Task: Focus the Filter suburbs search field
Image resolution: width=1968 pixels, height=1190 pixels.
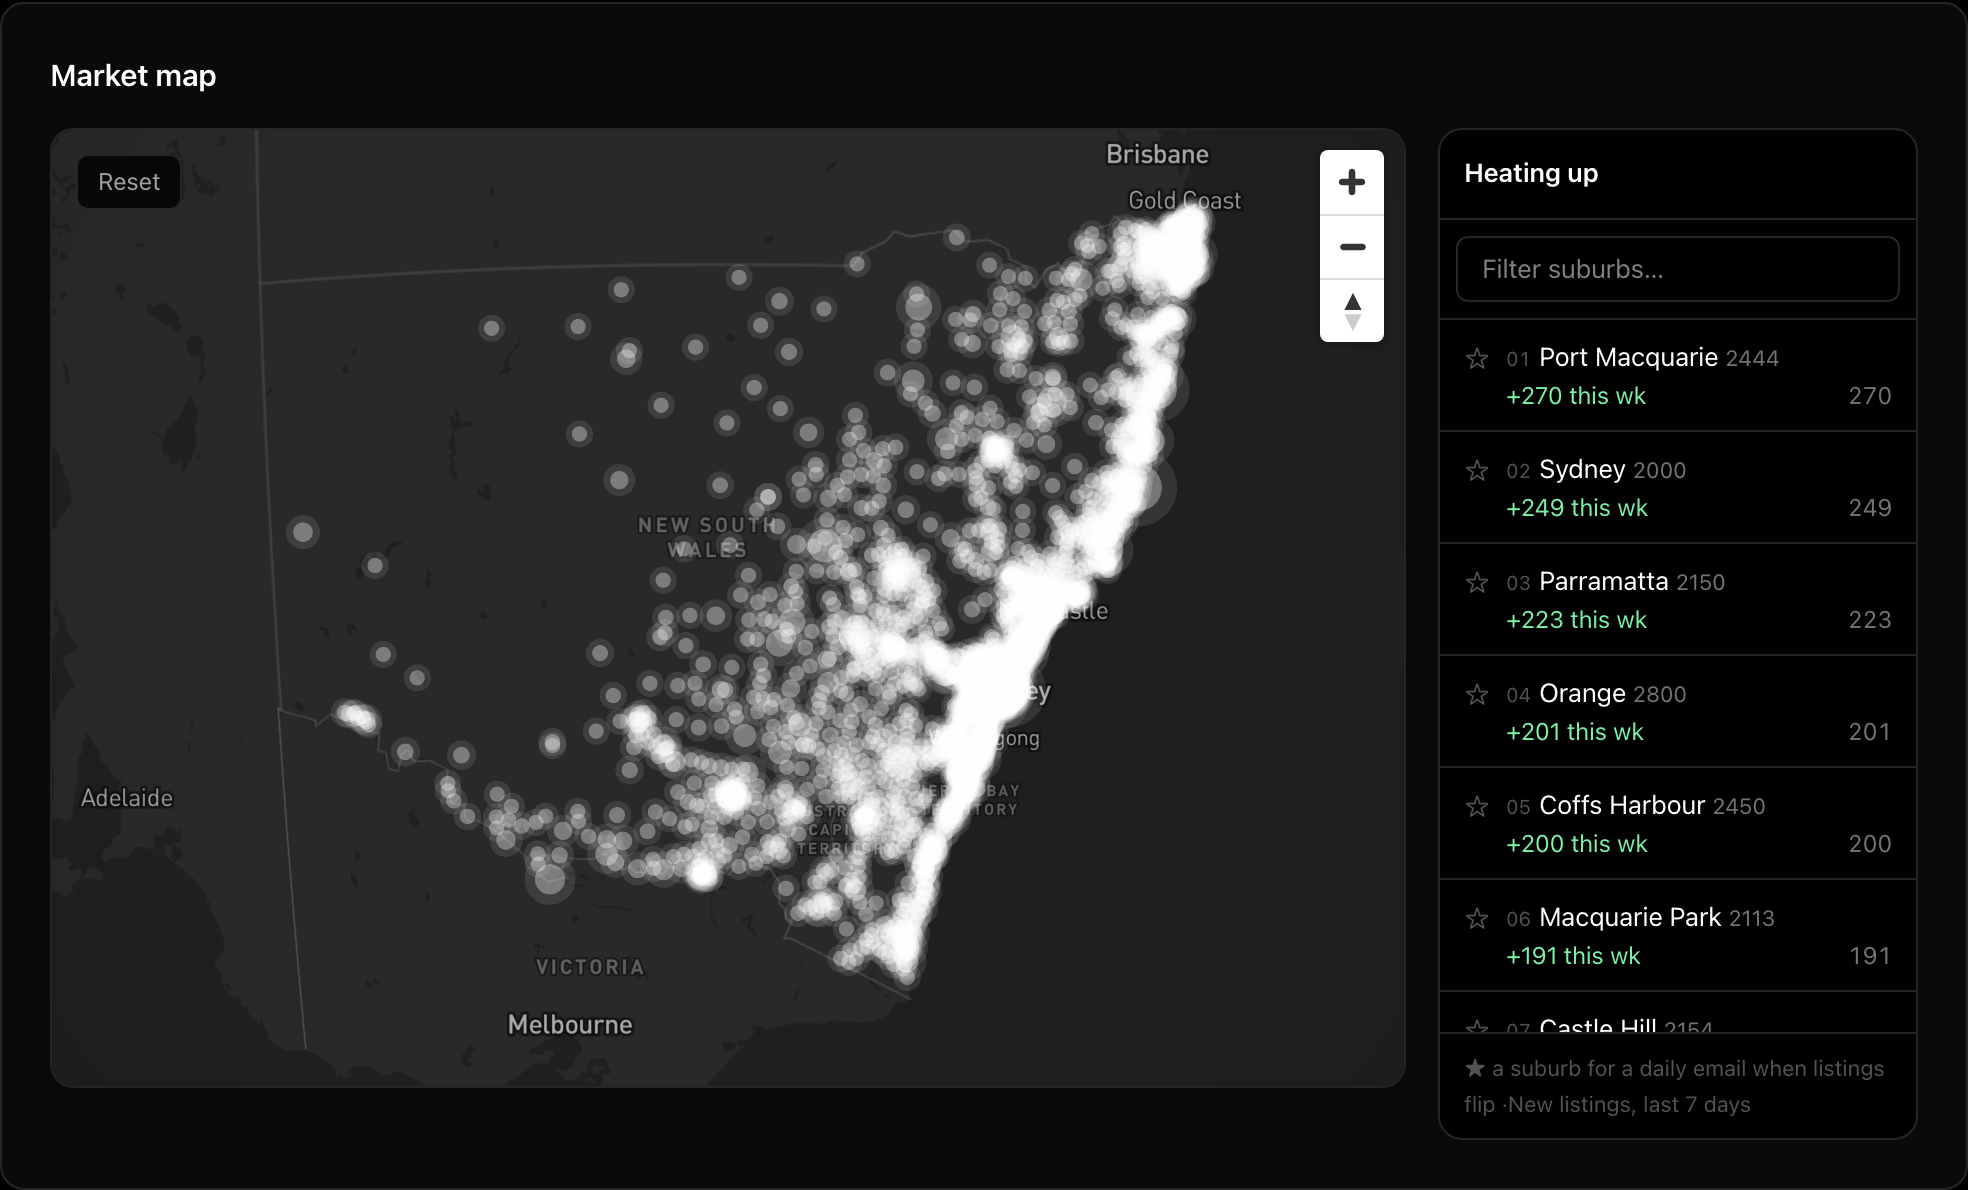Action: [1677, 269]
